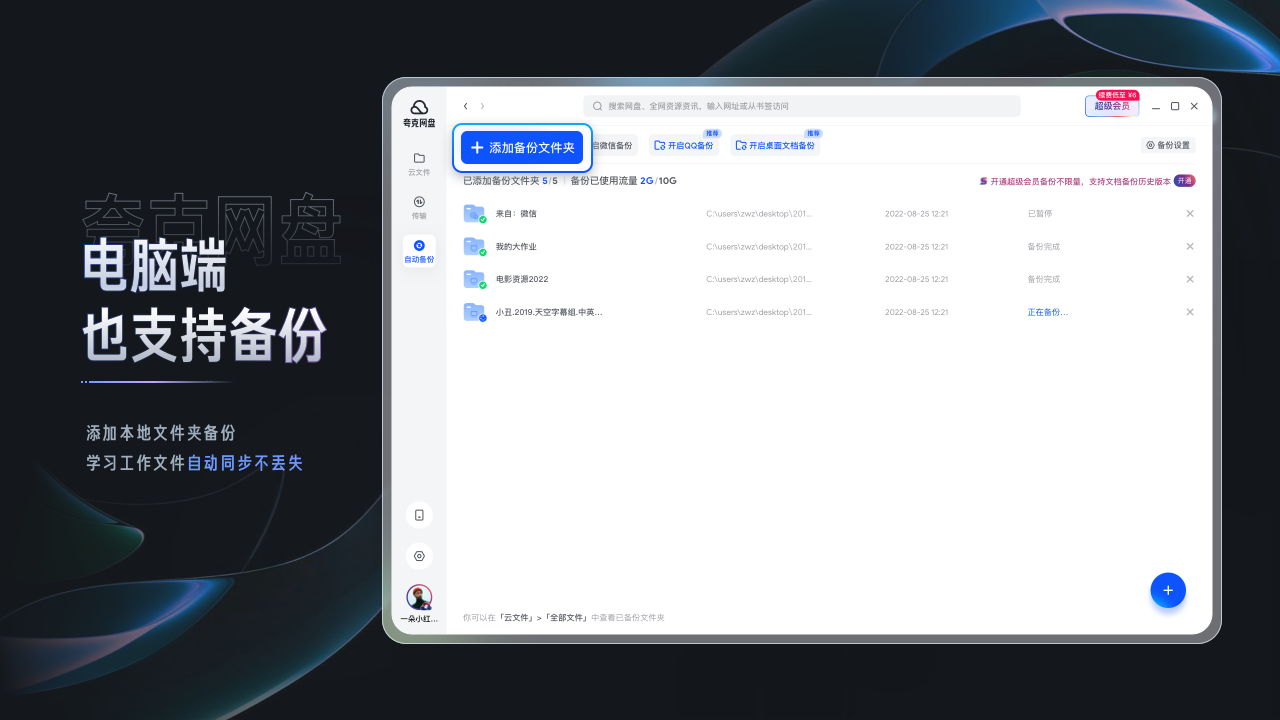This screenshot has width=1280, height=720.
Task: Select the 电影资源2022 folder name
Action: [x=522, y=279]
